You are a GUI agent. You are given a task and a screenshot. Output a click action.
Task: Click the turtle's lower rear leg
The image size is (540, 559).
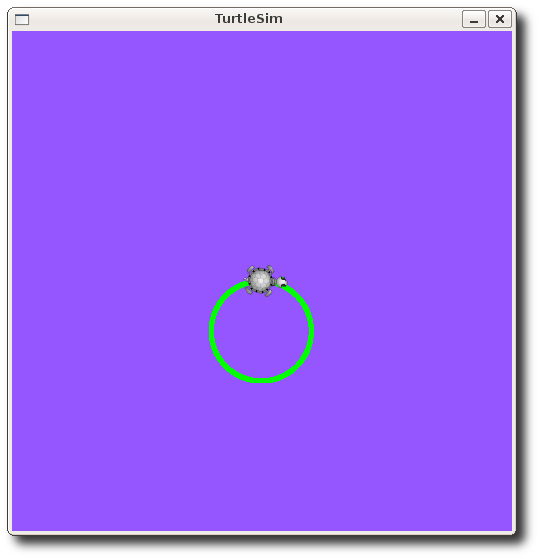pos(249,291)
